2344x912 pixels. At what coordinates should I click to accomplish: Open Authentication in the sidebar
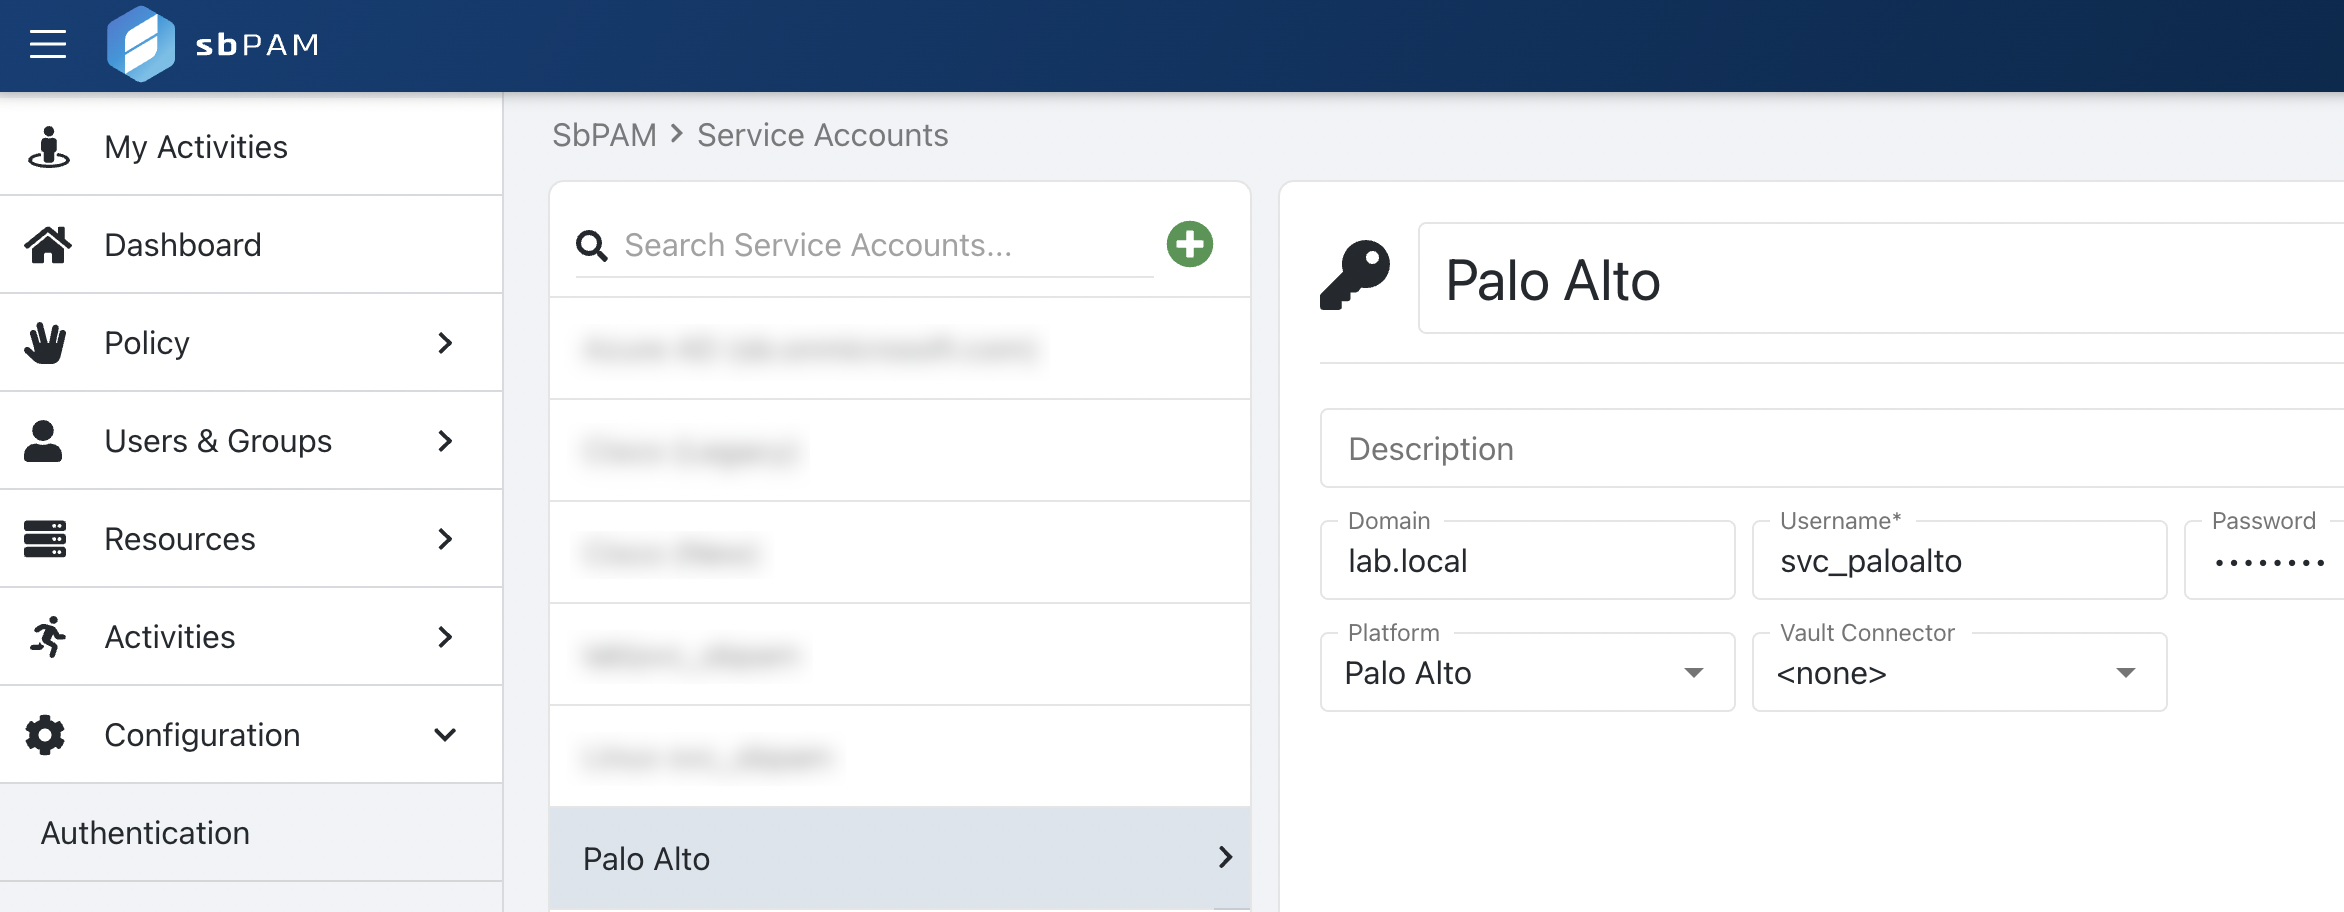[x=145, y=833]
